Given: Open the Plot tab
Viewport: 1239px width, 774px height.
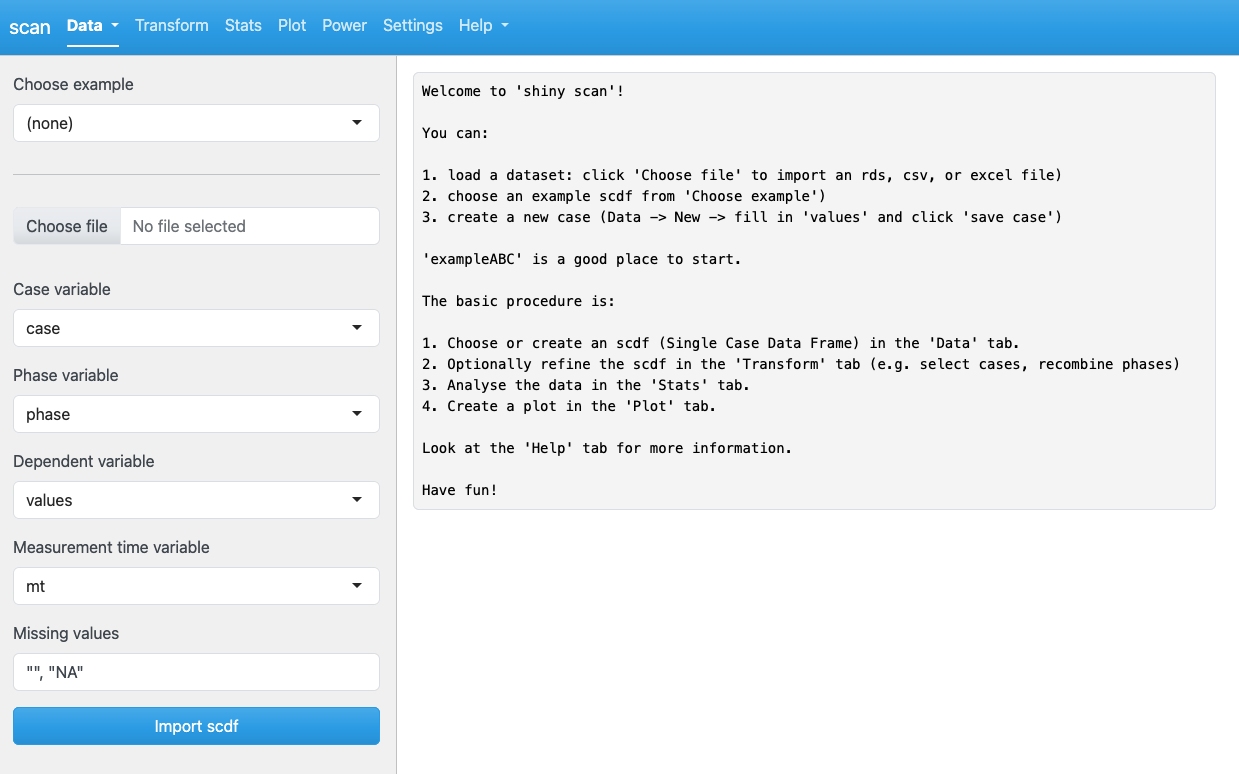Looking at the screenshot, I should point(292,26).
